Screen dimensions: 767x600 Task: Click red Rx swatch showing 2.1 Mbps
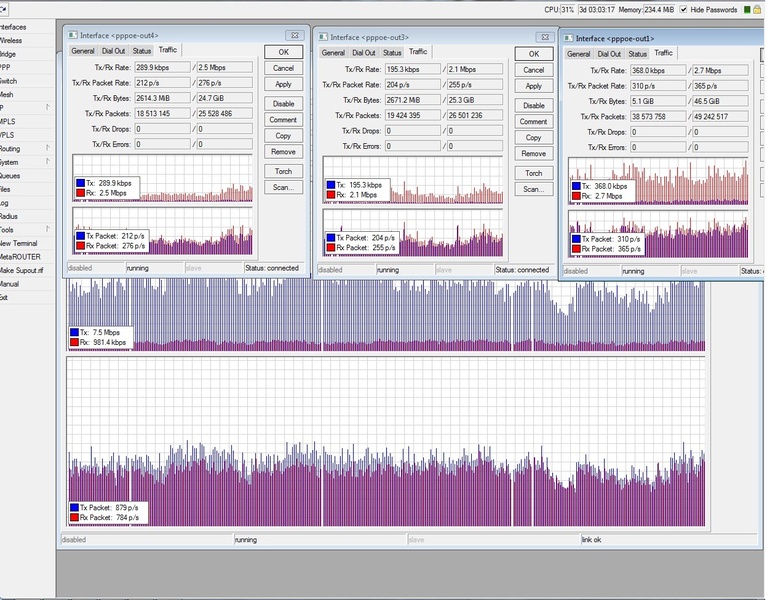(x=331, y=195)
